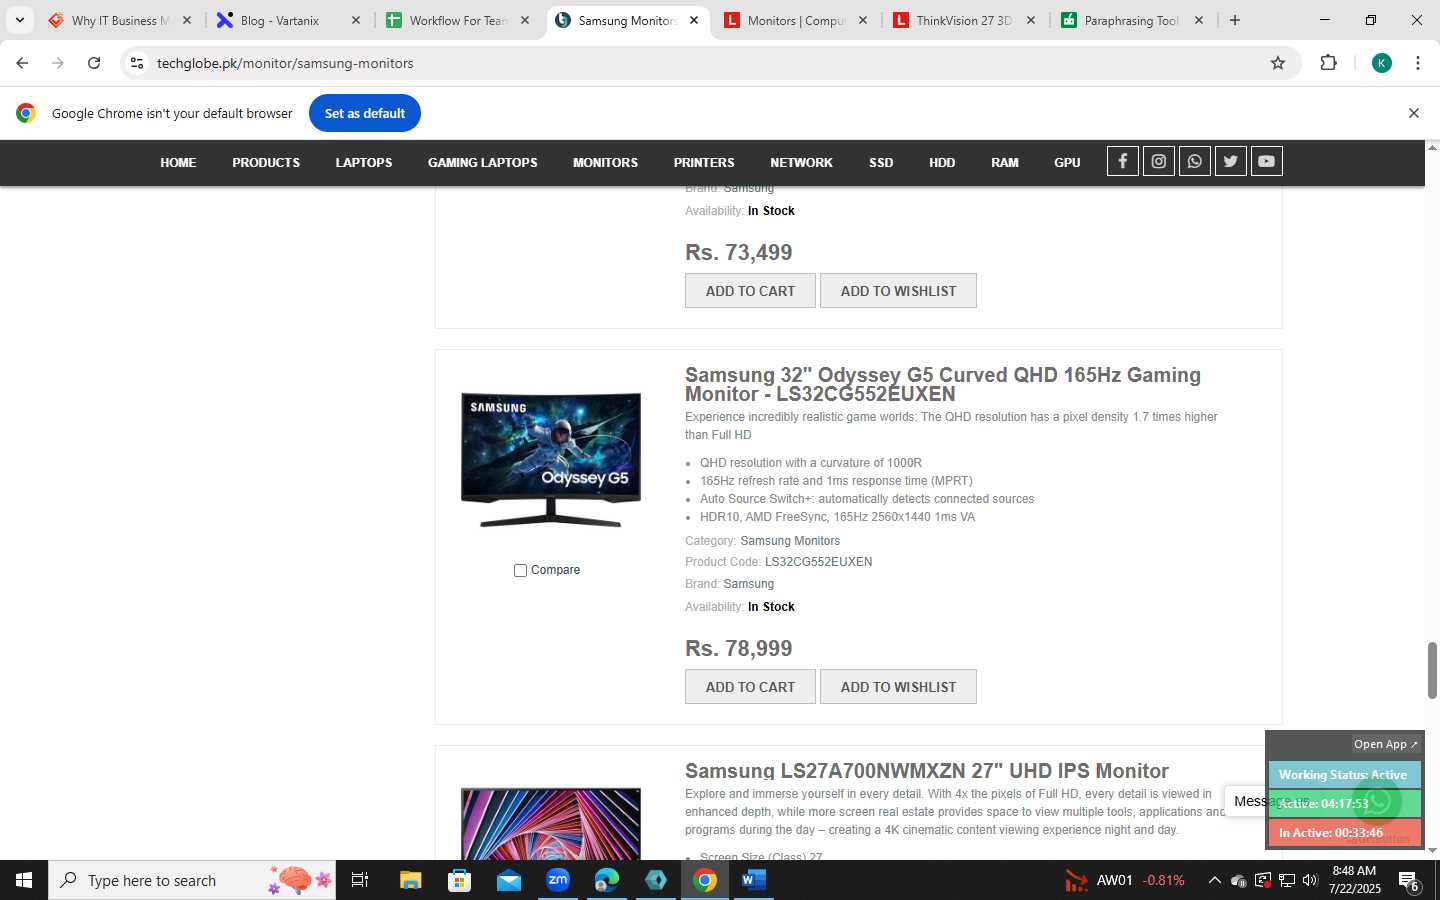Click Samsung Monitors category link under Odyssey G5
Screen dimensions: 1440x900
click(x=790, y=541)
